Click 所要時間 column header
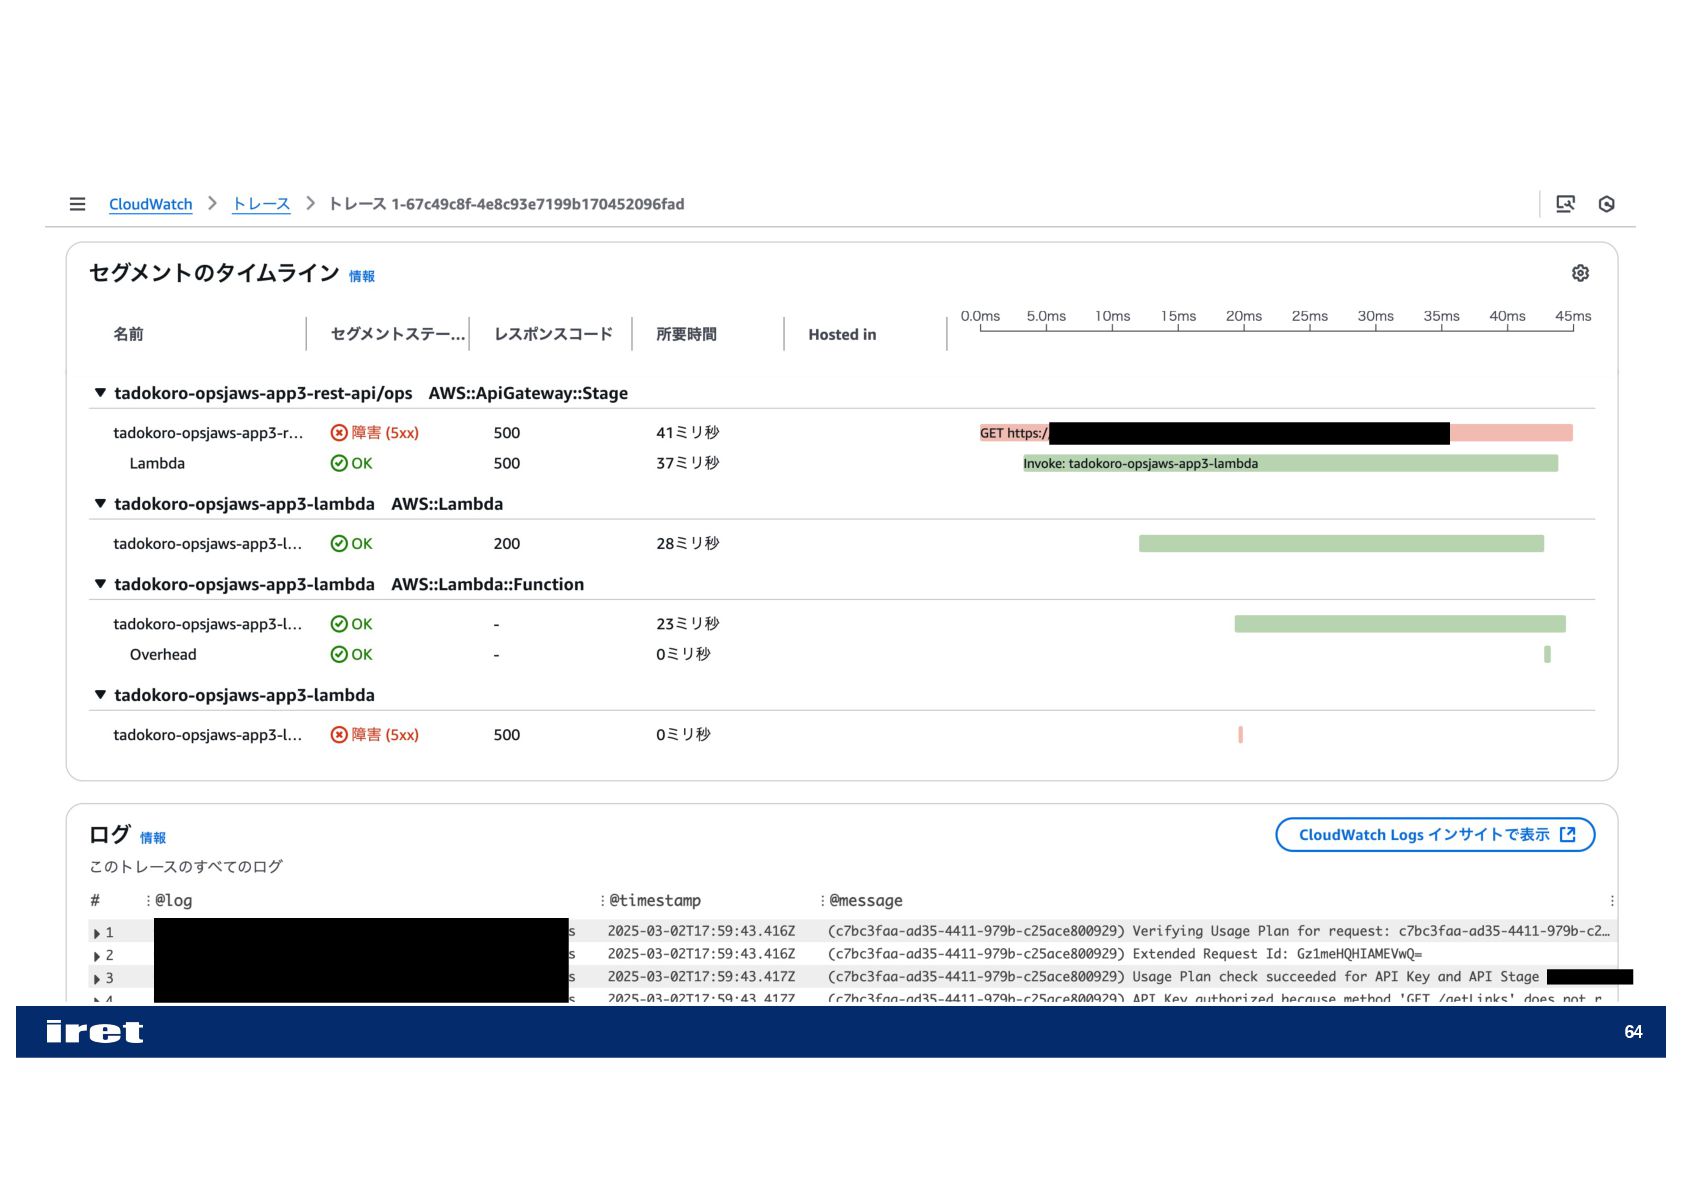 pos(686,334)
